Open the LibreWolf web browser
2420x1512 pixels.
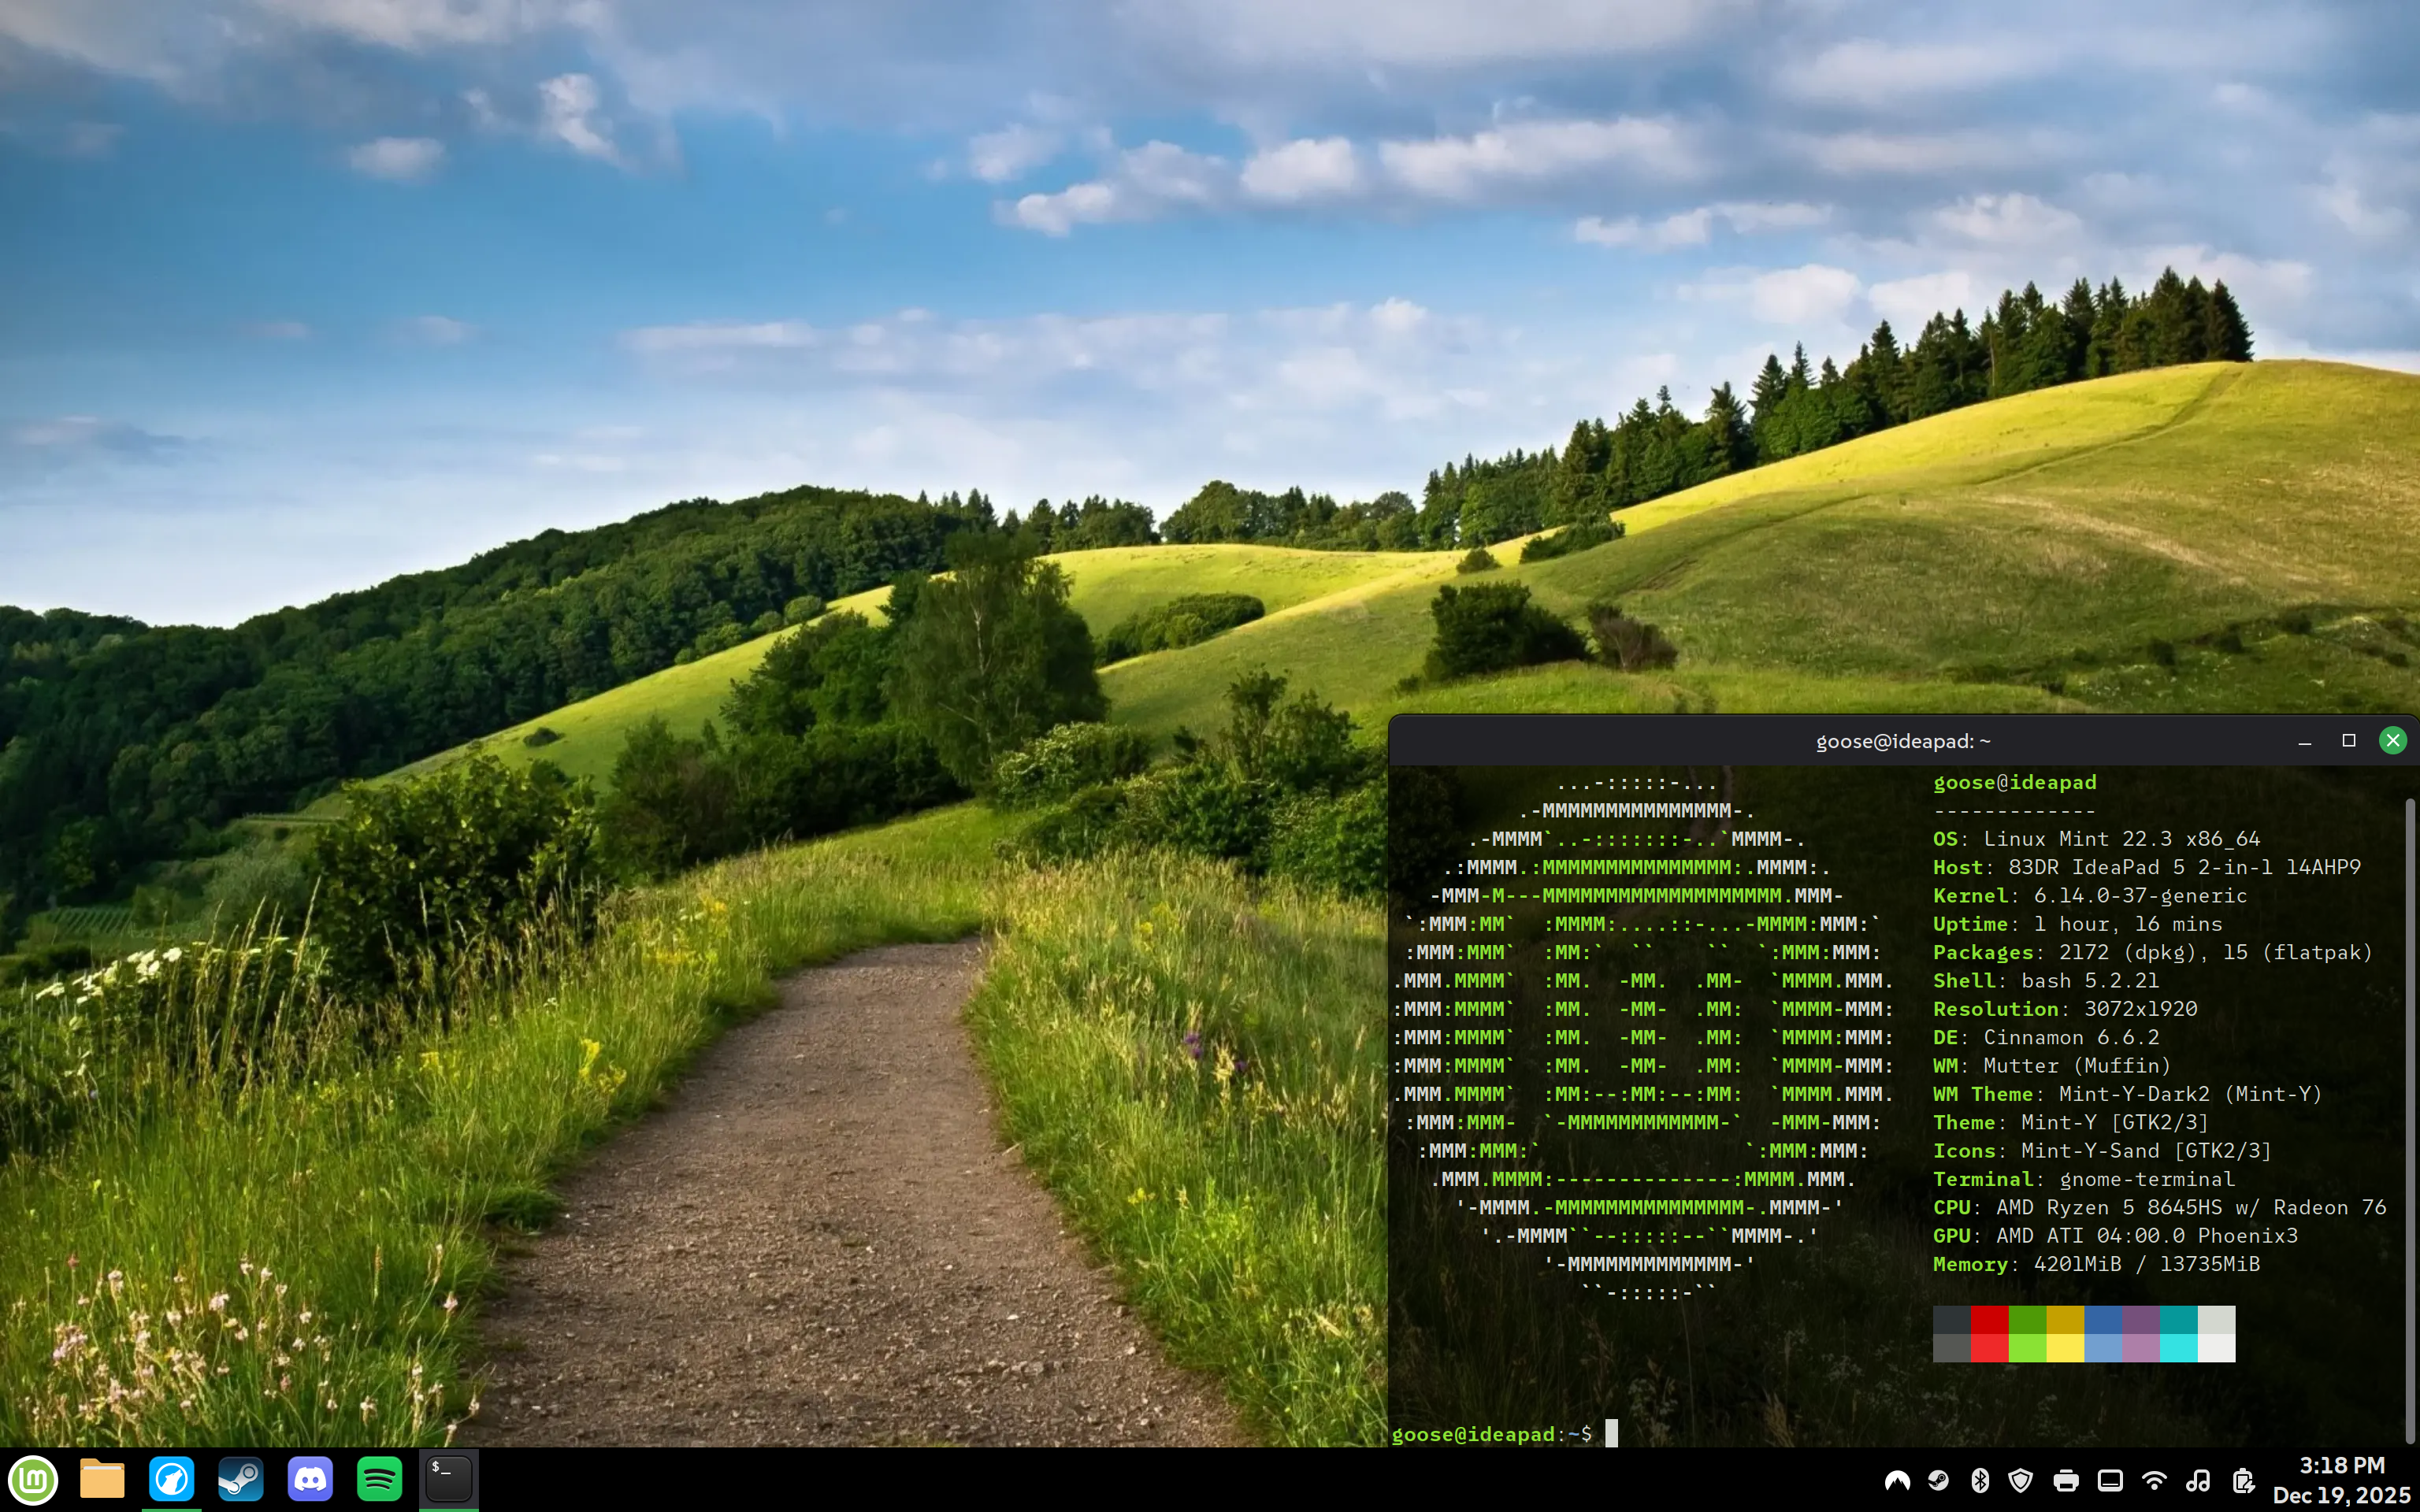(x=172, y=1480)
